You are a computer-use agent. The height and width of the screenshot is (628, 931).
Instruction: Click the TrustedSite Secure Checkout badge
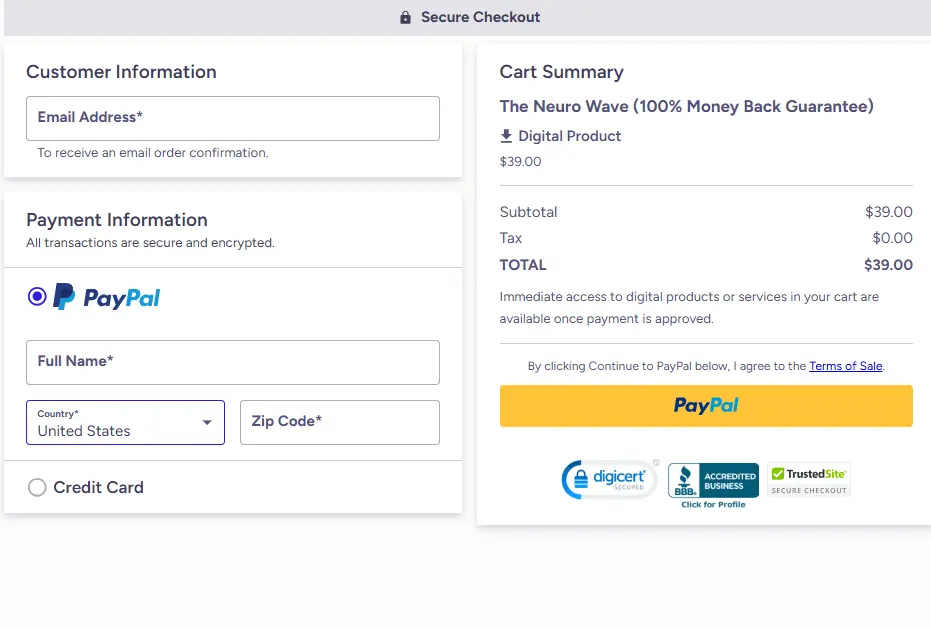(x=809, y=480)
